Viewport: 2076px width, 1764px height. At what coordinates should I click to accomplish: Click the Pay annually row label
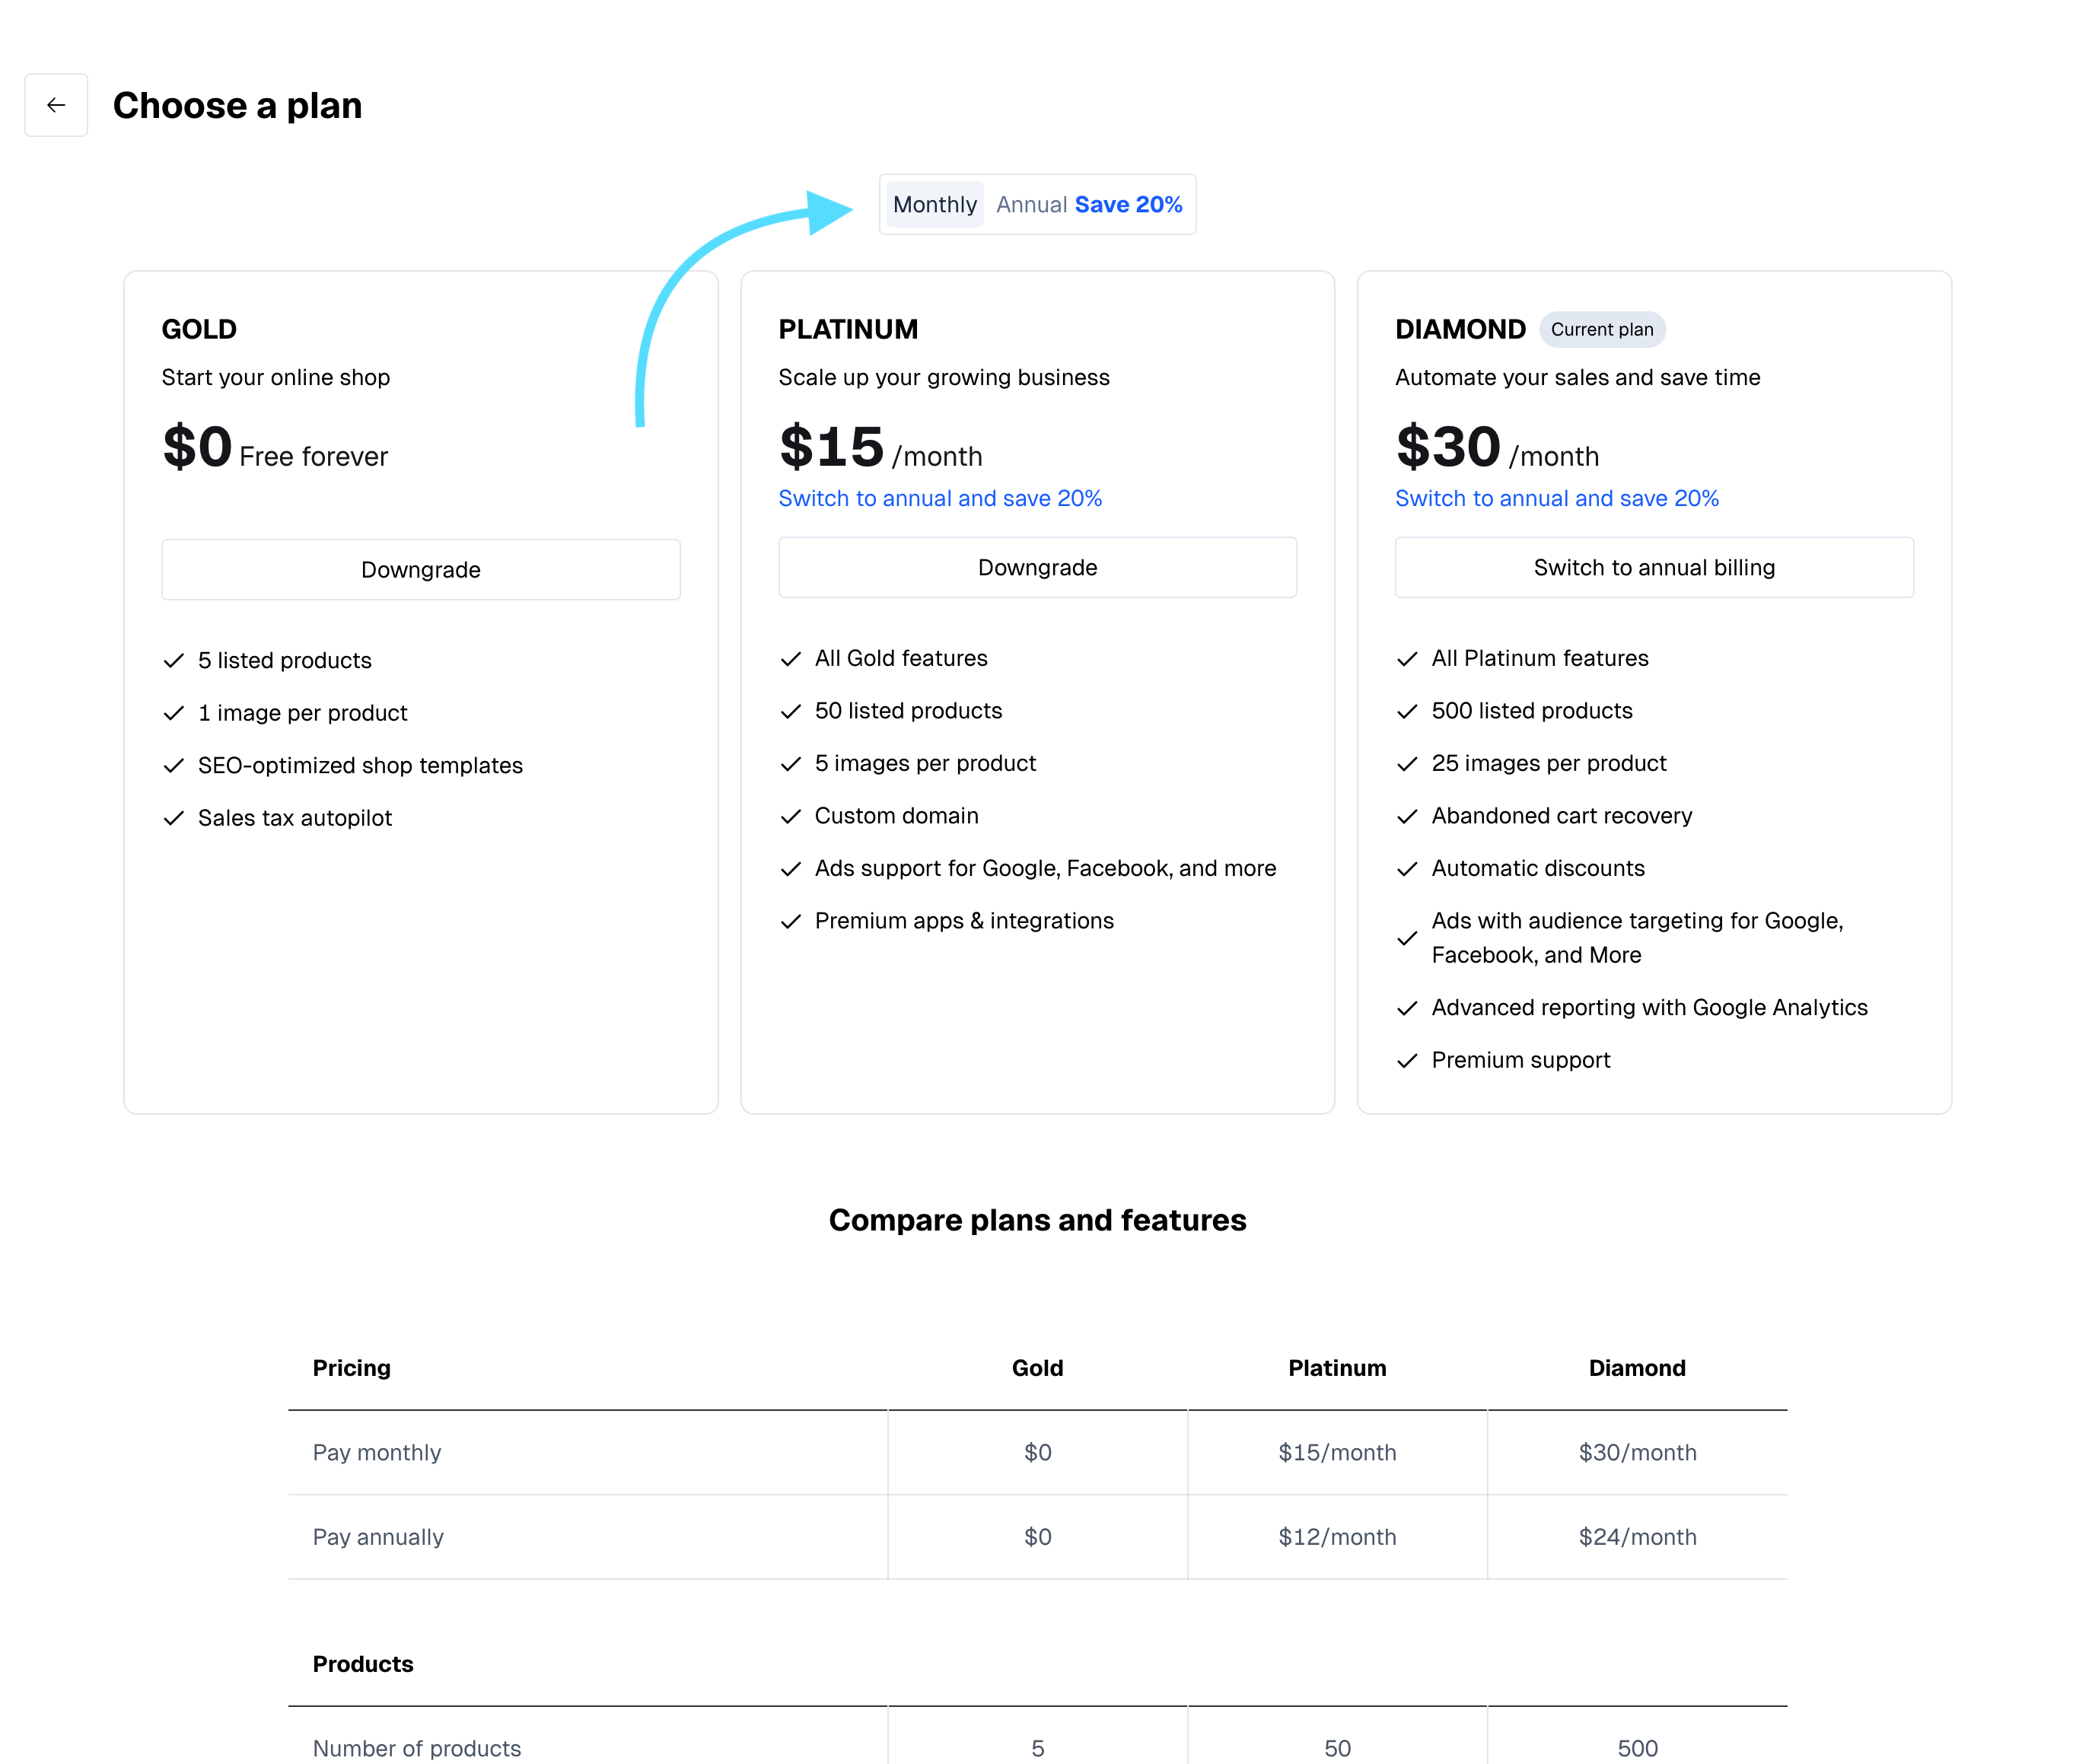[x=378, y=1537]
